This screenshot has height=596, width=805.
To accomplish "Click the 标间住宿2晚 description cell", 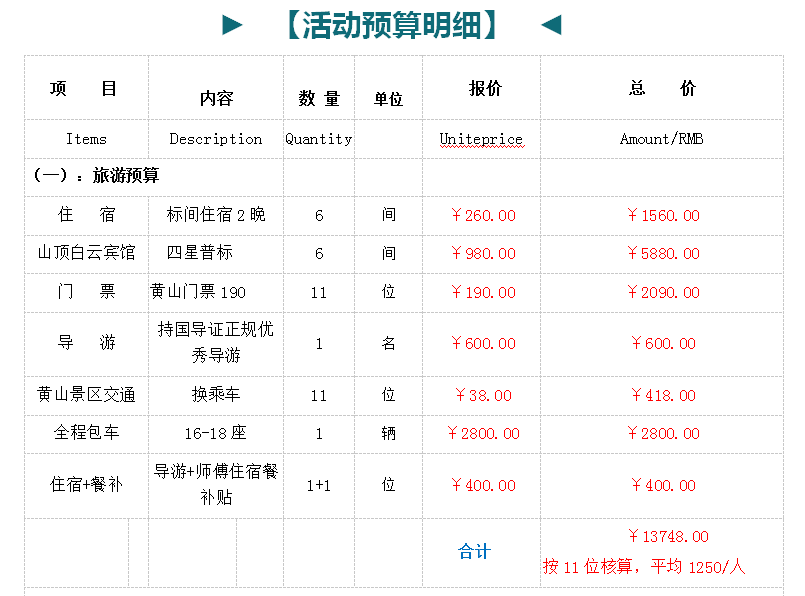I will (216, 215).
